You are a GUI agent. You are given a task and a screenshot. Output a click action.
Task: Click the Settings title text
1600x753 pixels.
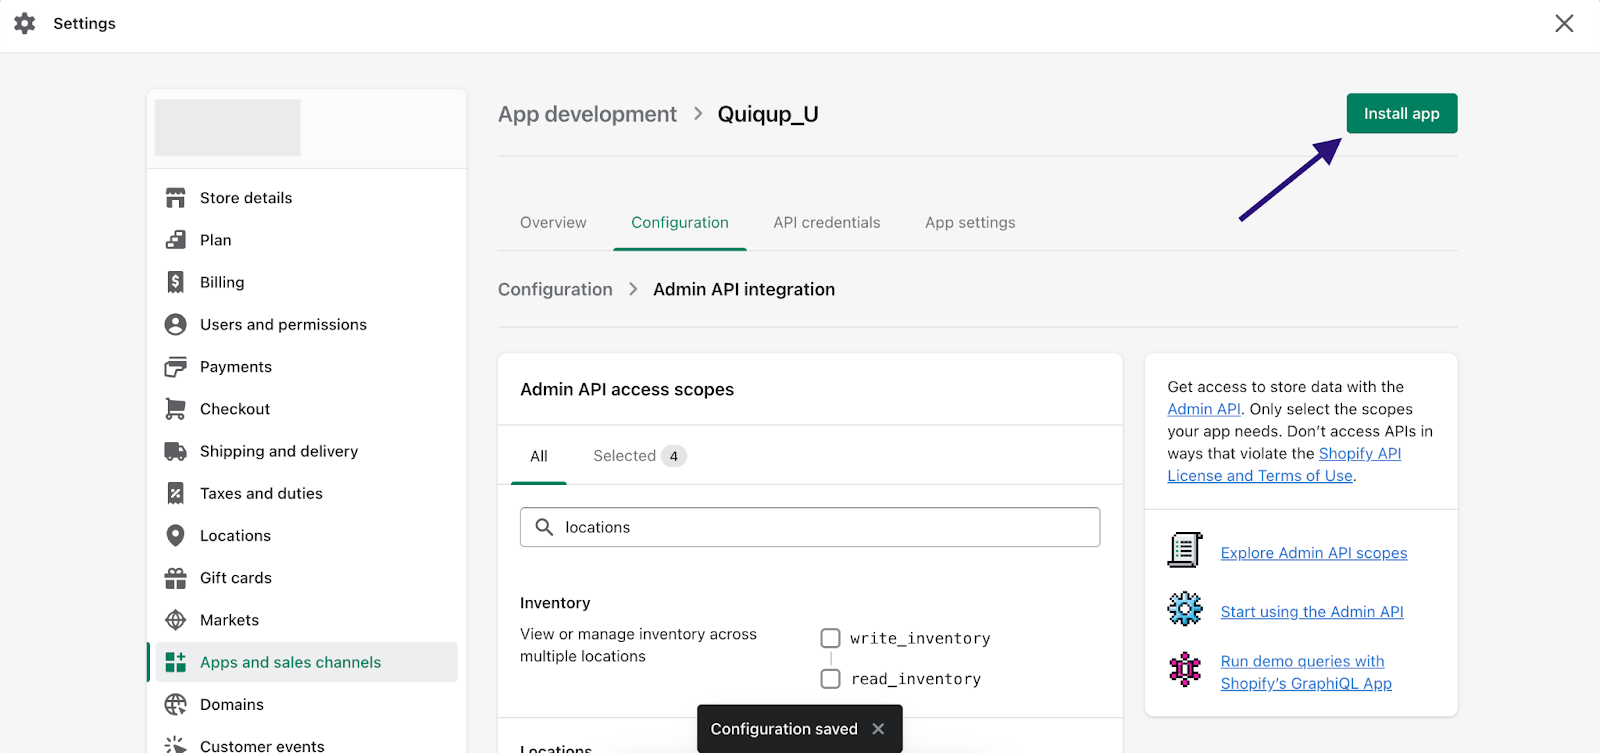84,23
